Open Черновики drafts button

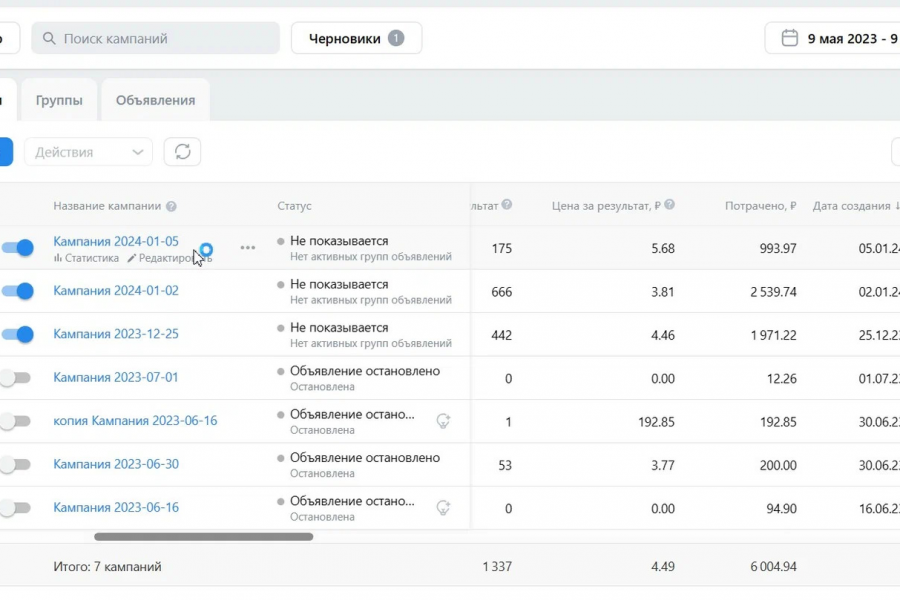click(356, 38)
